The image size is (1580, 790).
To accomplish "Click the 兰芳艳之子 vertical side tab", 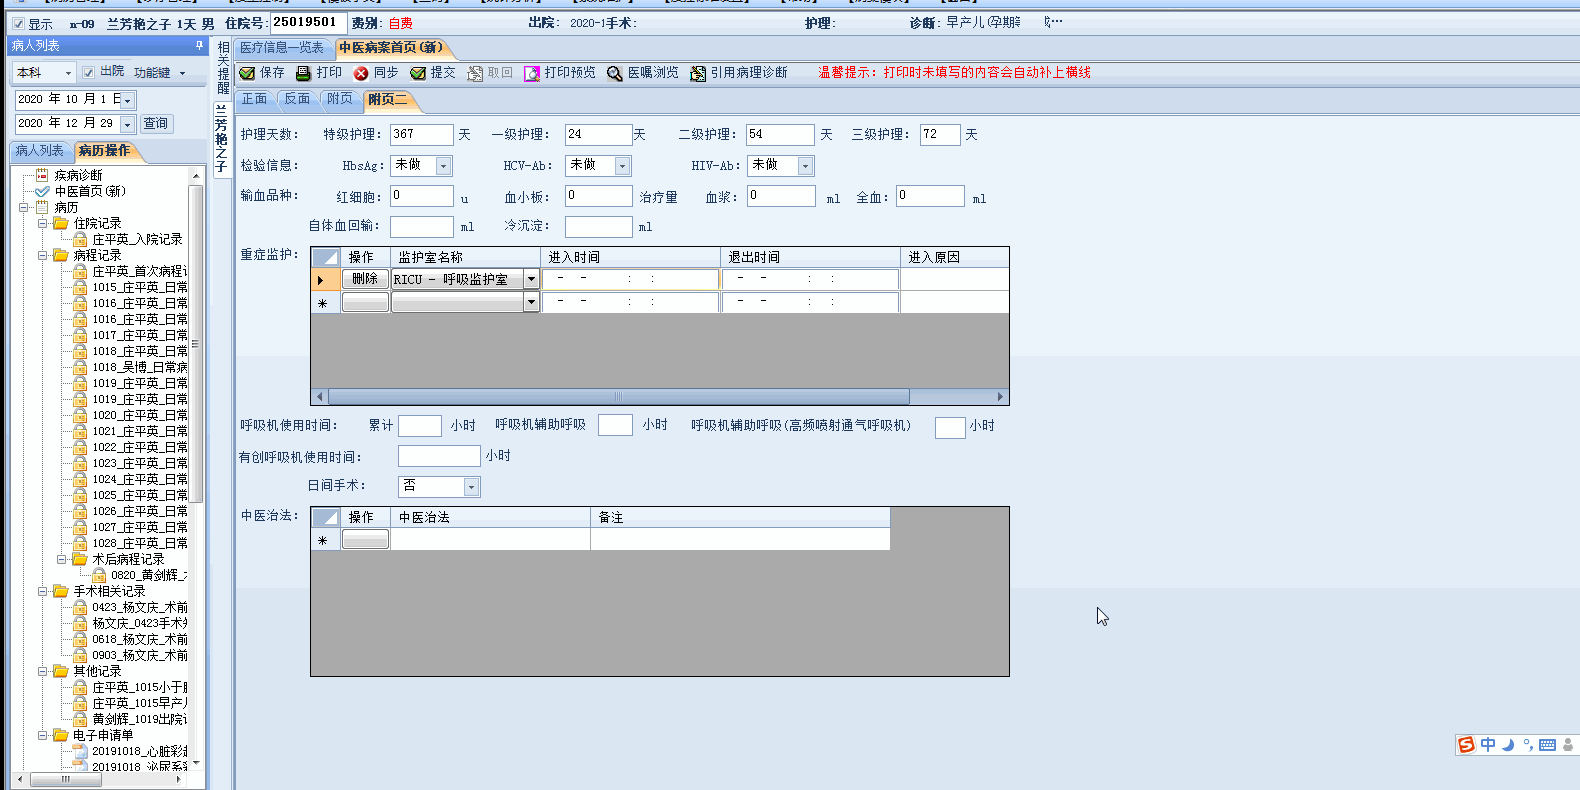I will [x=221, y=138].
